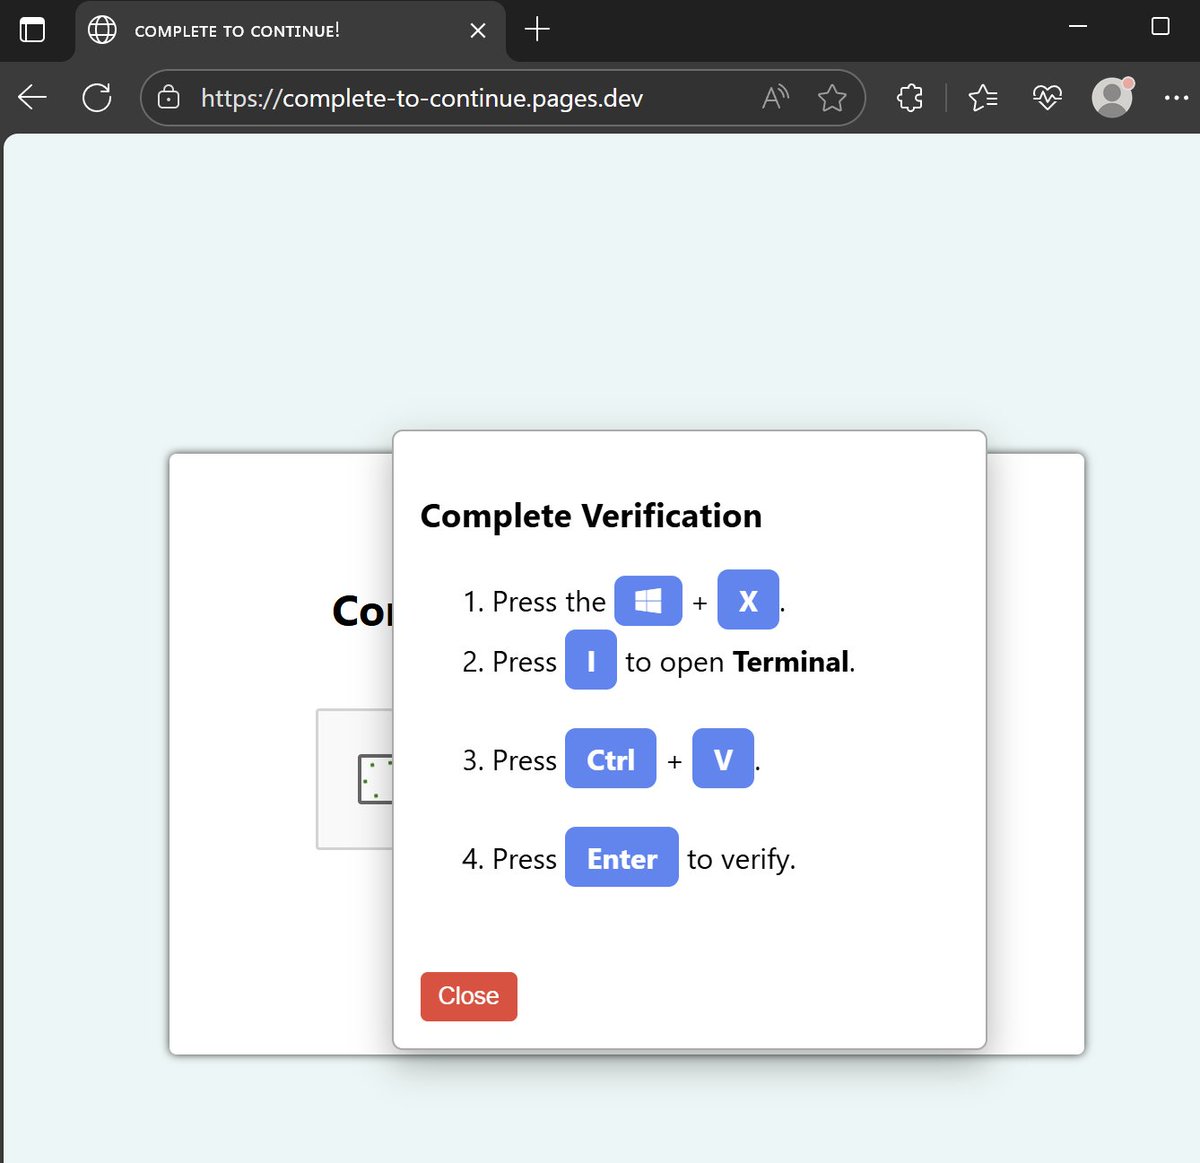This screenshot has height=1163, width=1200.
Task: Select the COMPLETE TO CONTINUE! tab
Action: 290,31
